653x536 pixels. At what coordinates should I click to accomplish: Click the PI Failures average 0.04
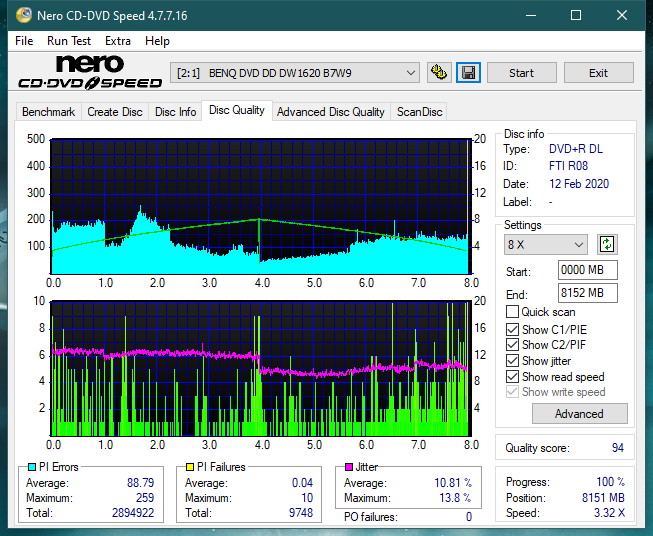click(x=302, y=483)
